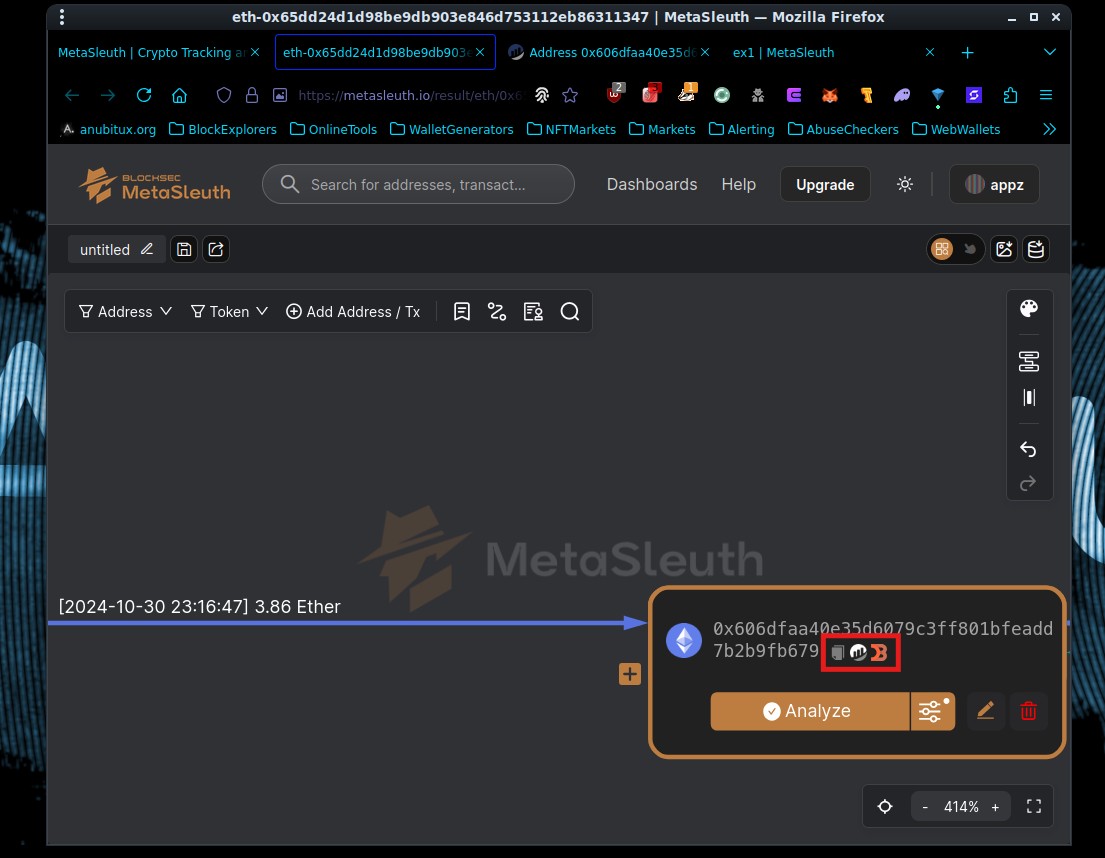The height and width of the screenshot is (858, 1105).
Task: Switch to orange grid view mode
Action: tap(942, 249)
